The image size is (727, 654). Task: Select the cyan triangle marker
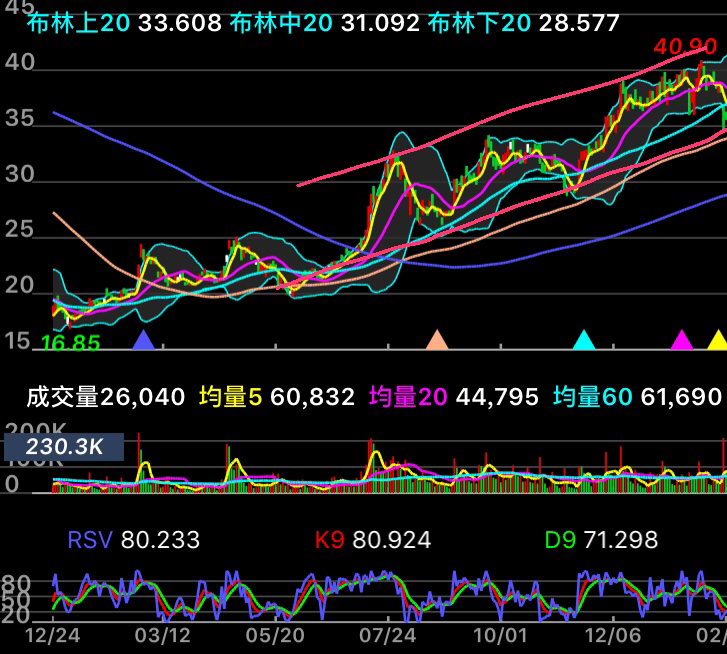tap(584, 340)
